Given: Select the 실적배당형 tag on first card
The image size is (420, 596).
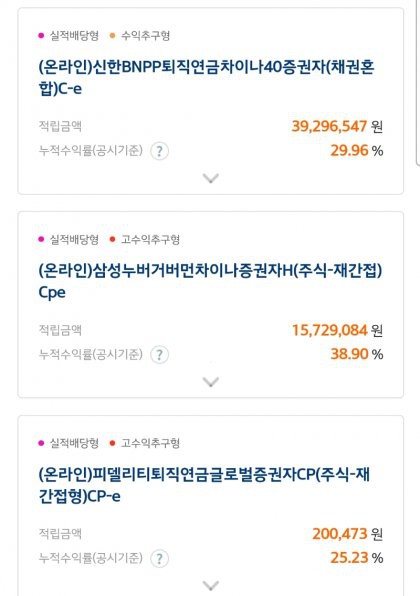Looking at the screenshot, I should point(69,36).
